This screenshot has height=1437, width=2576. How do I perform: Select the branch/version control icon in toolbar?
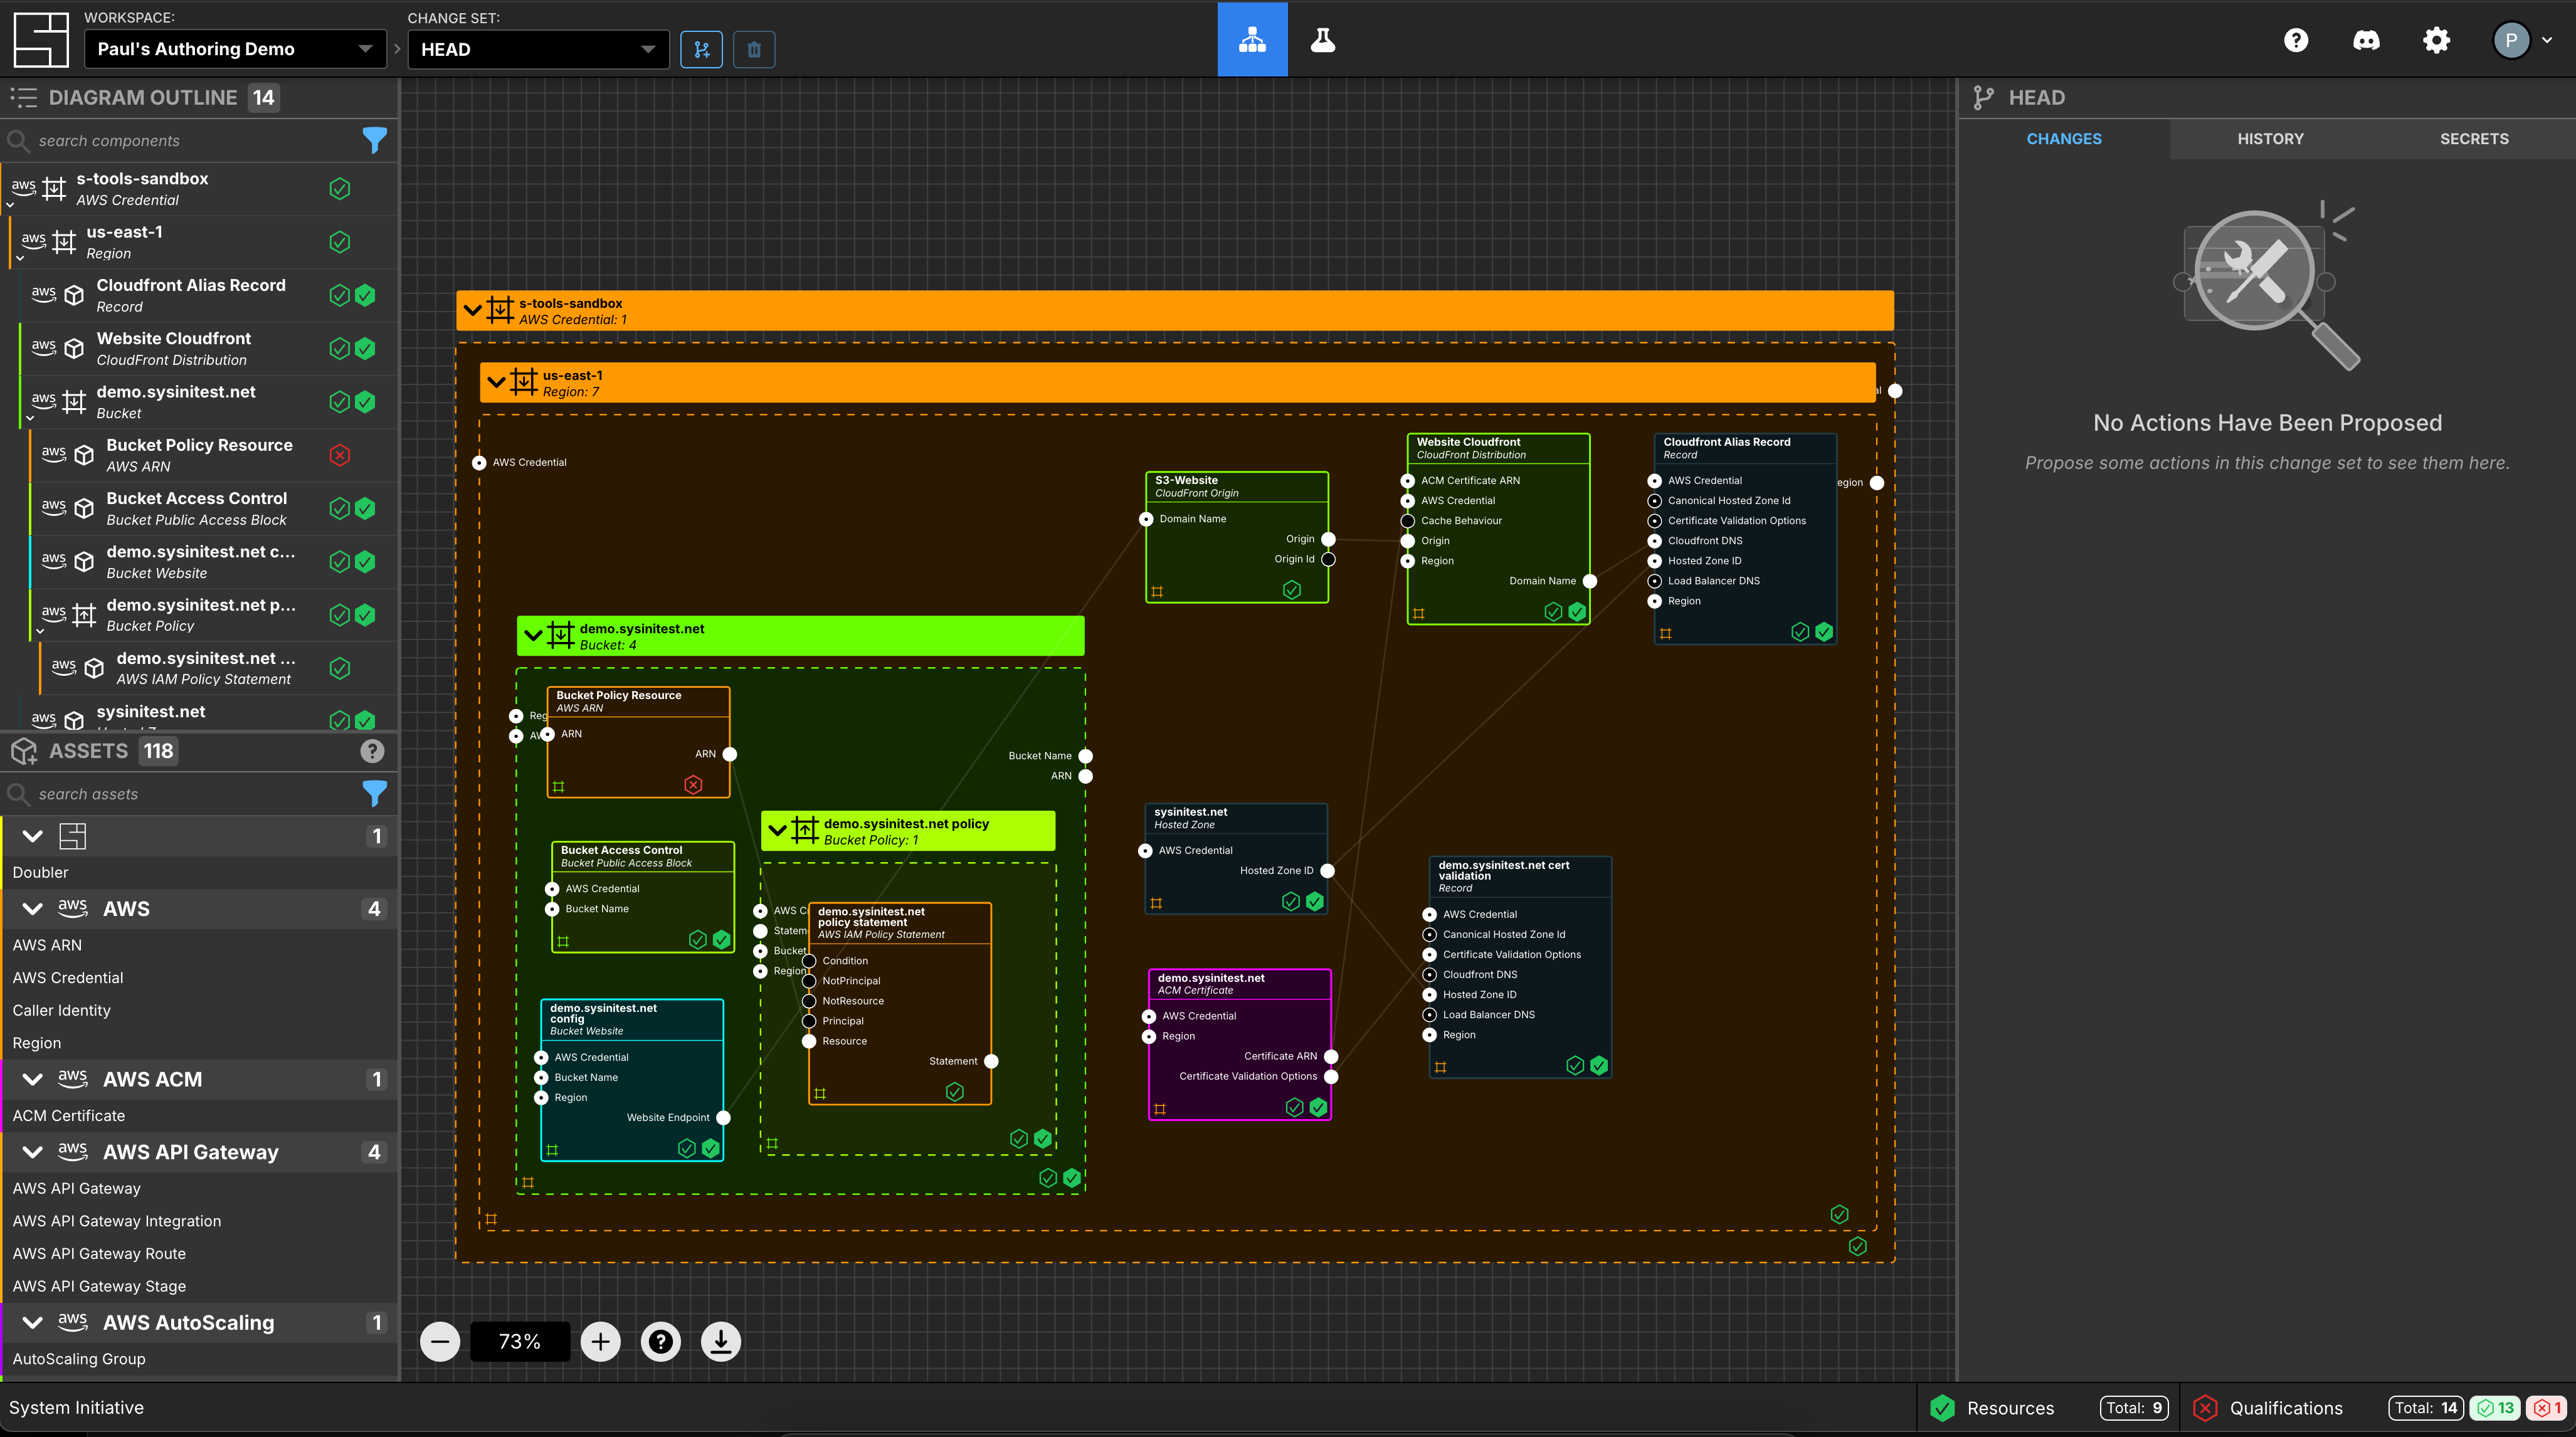[x=702, y=48]
